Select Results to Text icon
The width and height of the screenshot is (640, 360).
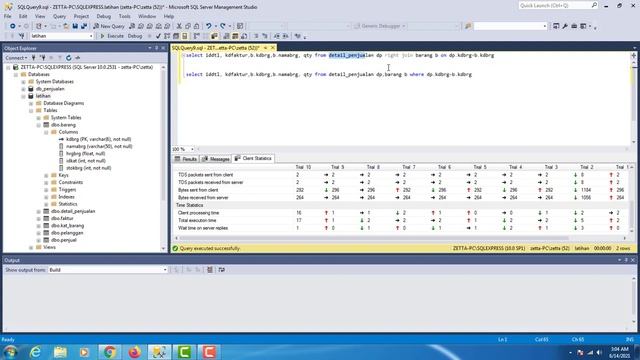226,36
